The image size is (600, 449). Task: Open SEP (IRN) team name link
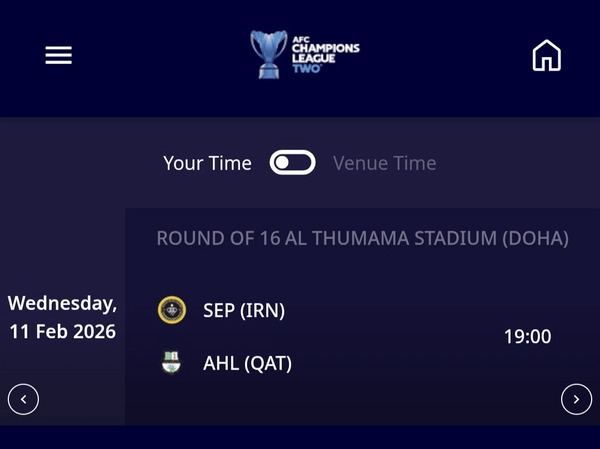tap(244, 311)
